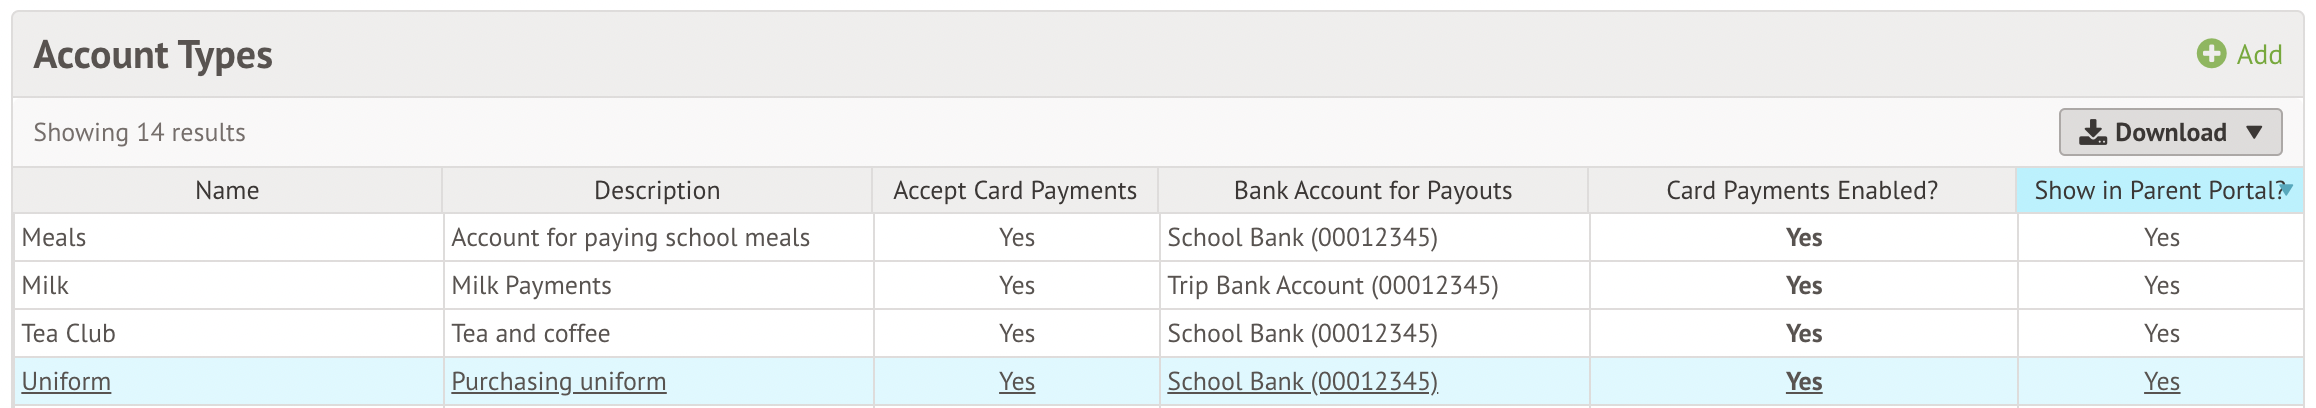Image resolution: width=2316 pixels, height=408 pixels.
Task: Sort by the Description column header
Action: pos(657,190)
